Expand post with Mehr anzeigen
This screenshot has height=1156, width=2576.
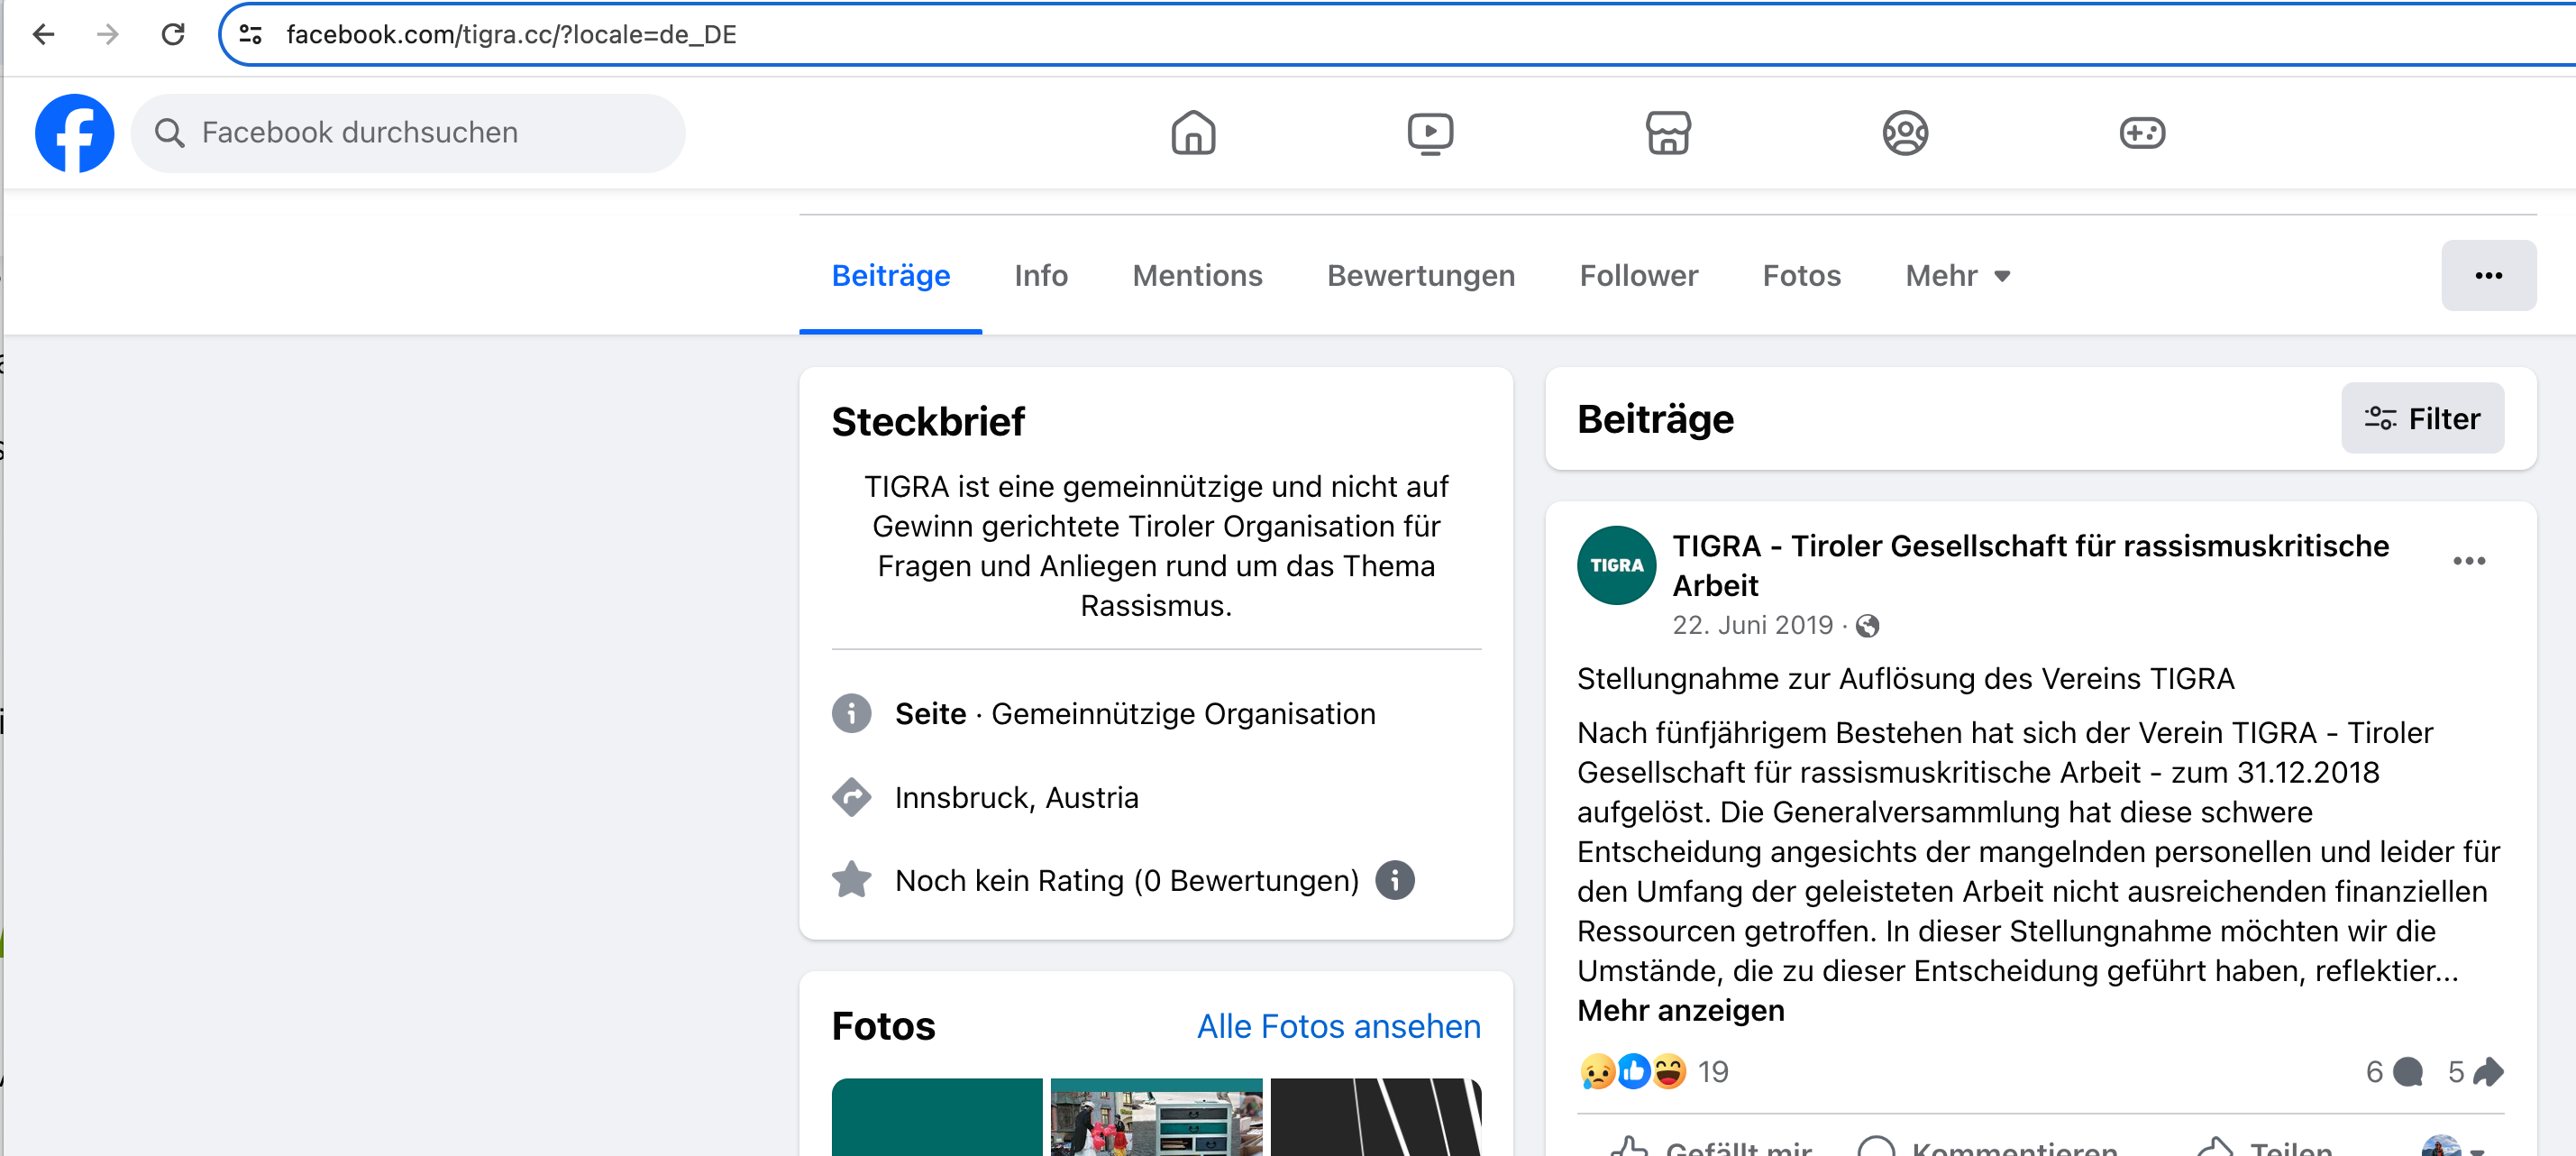pyautogui.click(x=1680, y=1011)
